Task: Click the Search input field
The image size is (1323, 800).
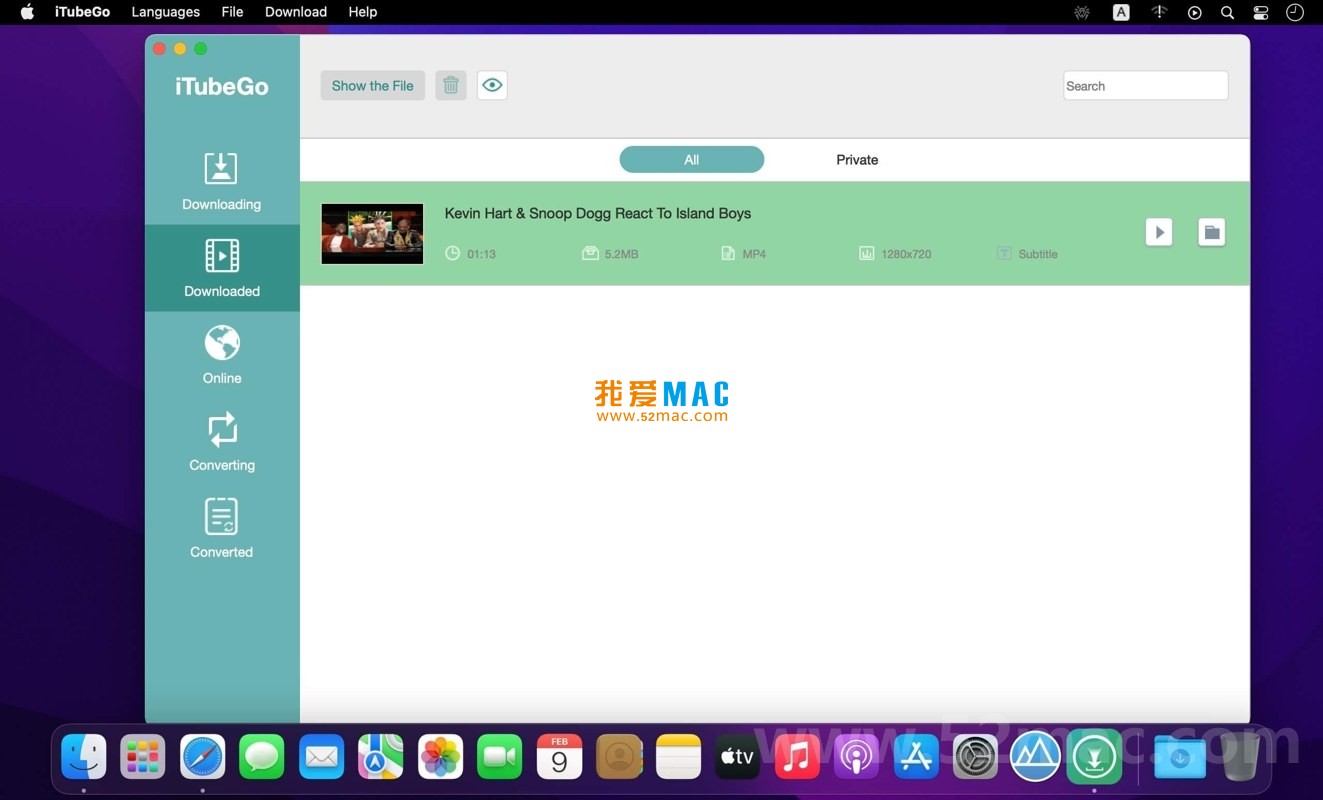Action: (1145, 85)
